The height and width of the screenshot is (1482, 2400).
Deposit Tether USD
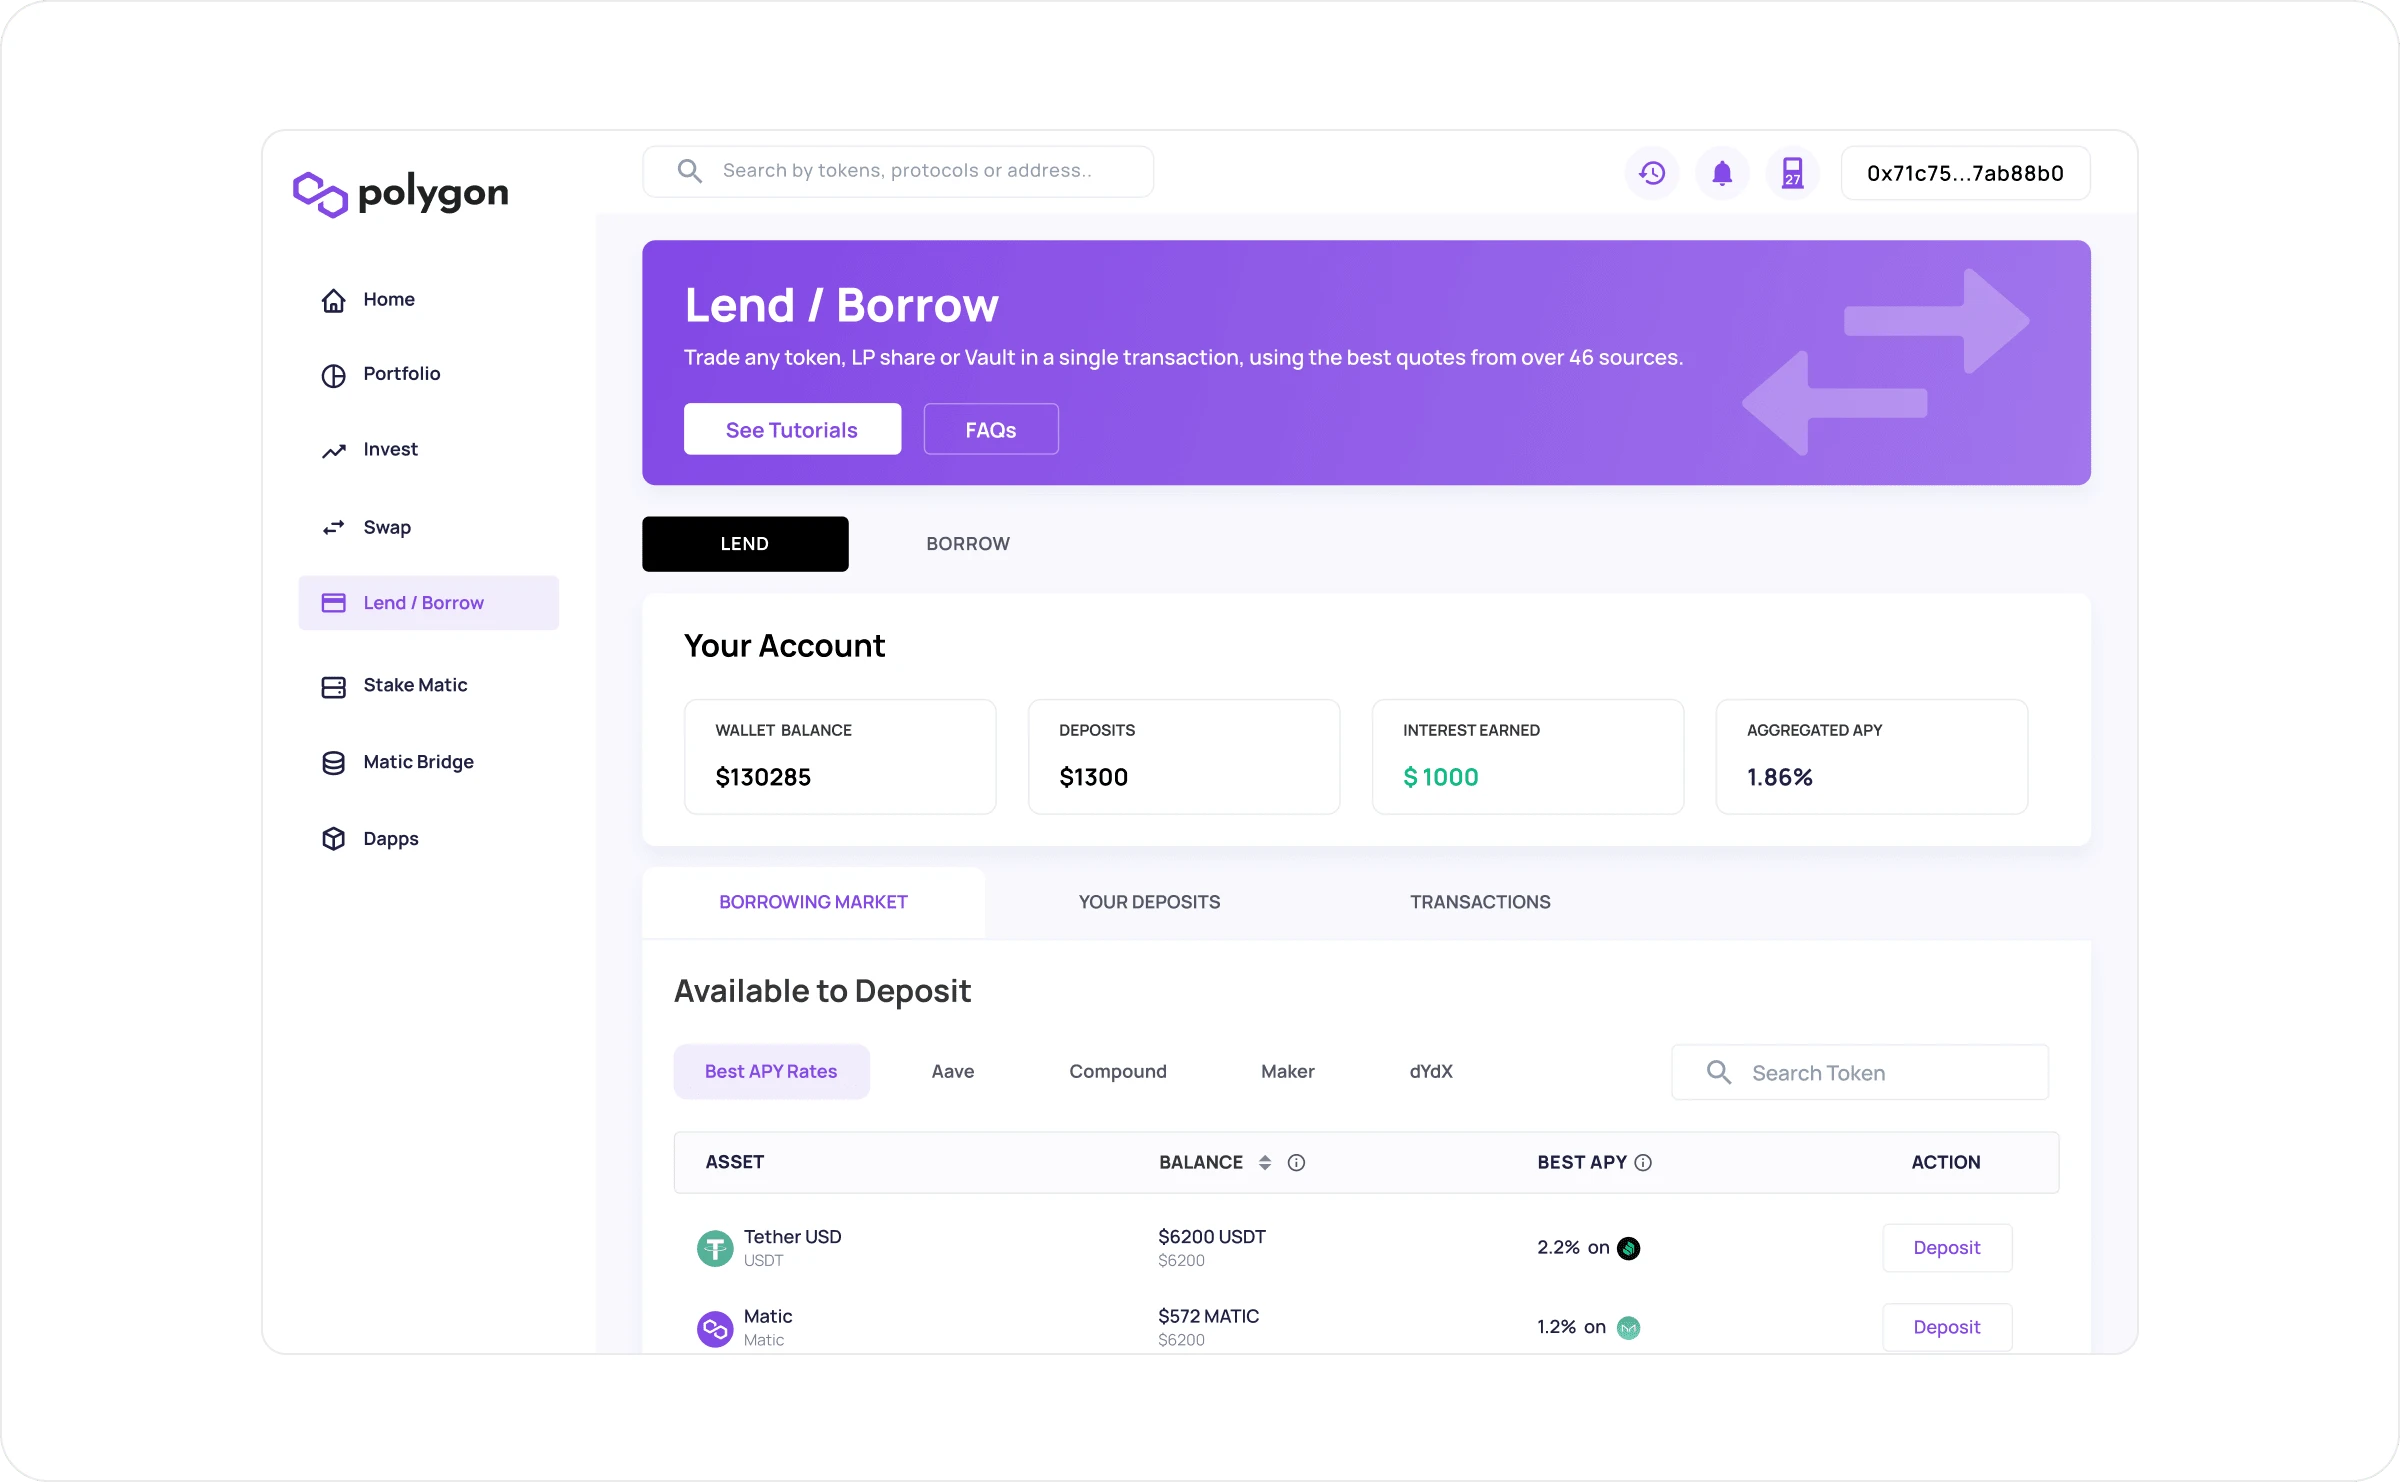[x=1947, y=1248]
